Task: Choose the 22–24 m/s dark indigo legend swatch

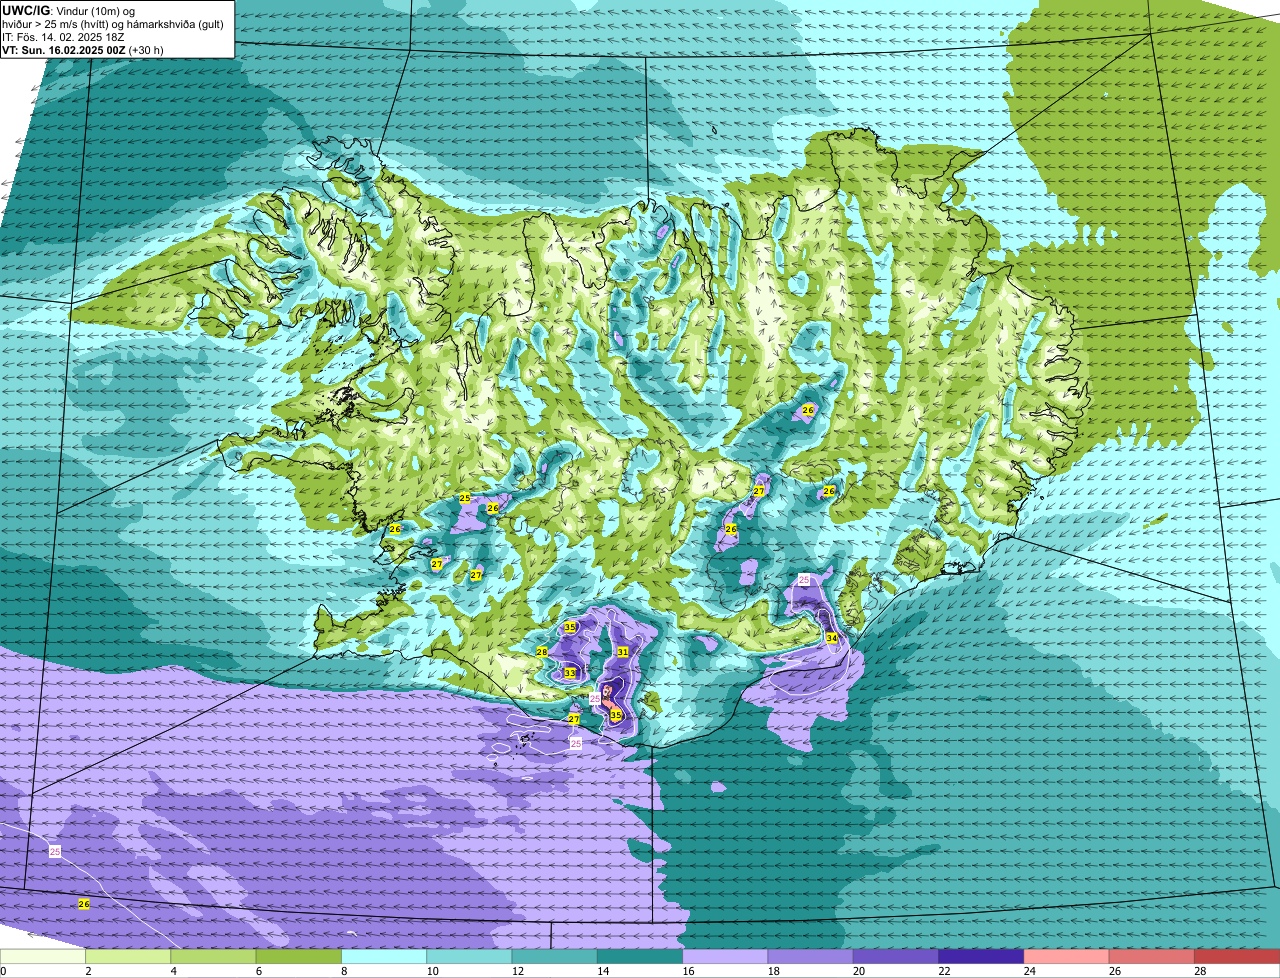Action: coord(981,957)
